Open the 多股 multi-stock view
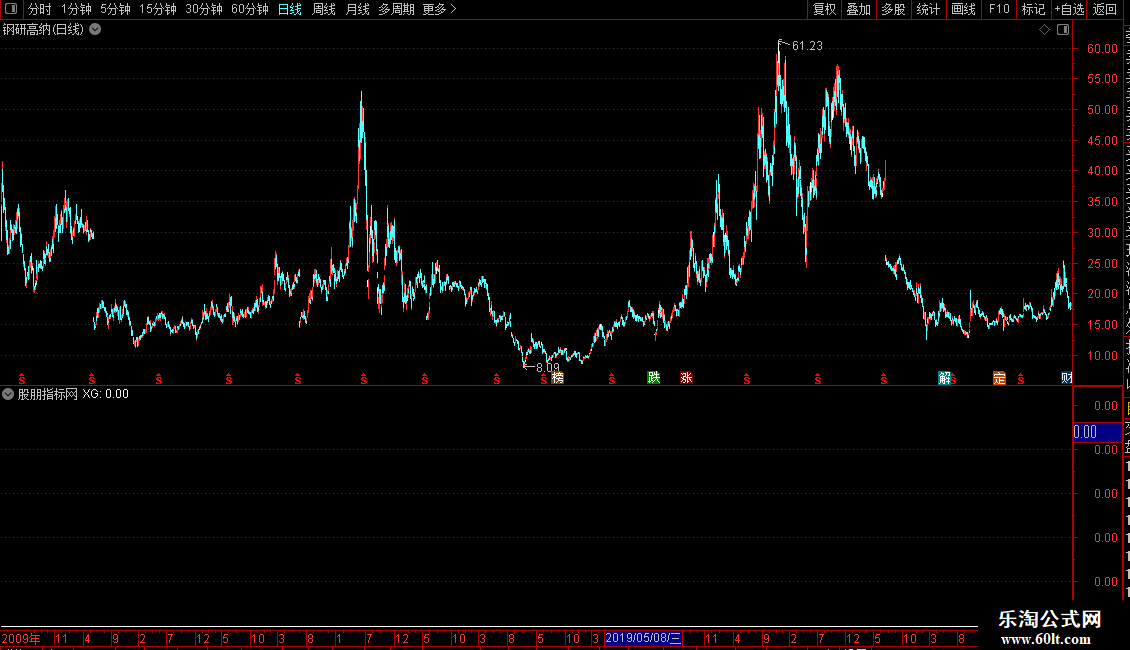Image resolution: width=1130 pixels, height=650 pixels. (894, 9)
